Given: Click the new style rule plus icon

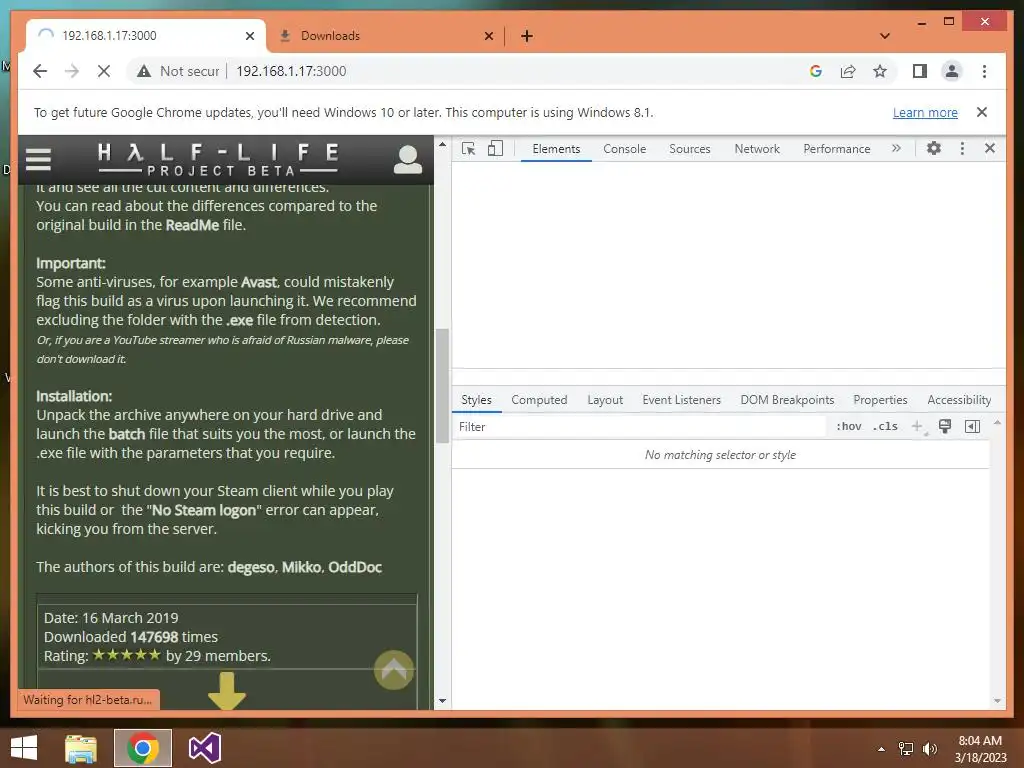Looking at the screenshot, I should pos(918,426).
